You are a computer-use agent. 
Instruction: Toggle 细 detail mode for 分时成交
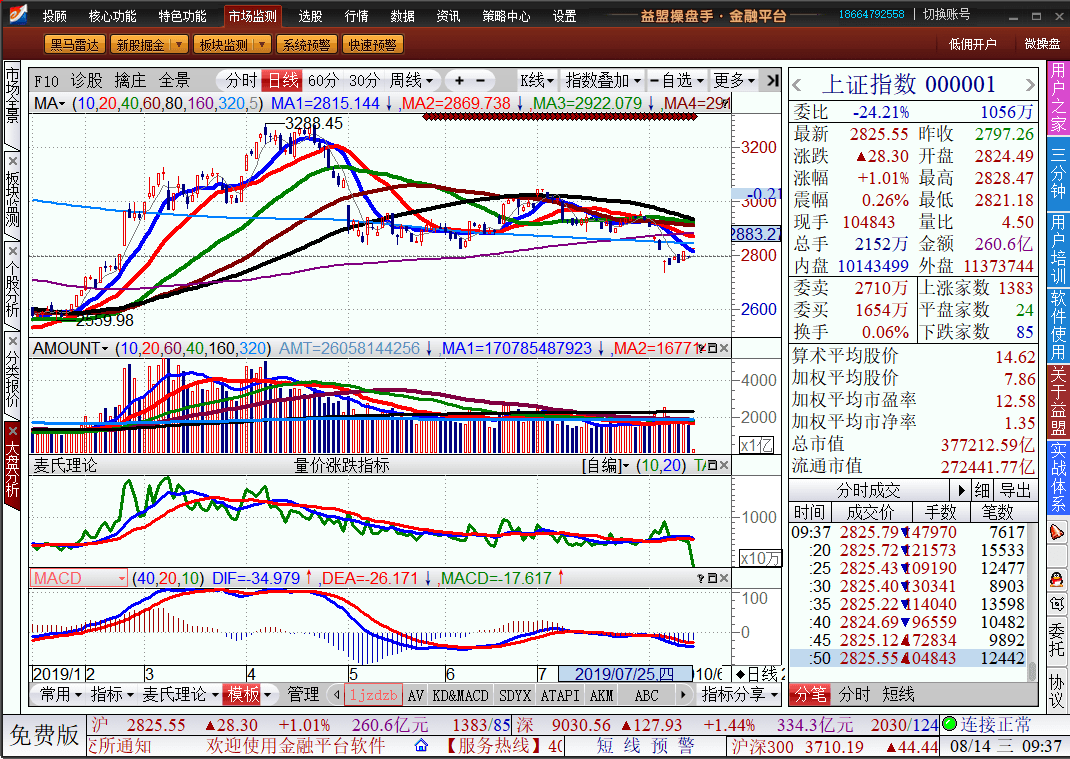tap(982, 490)
